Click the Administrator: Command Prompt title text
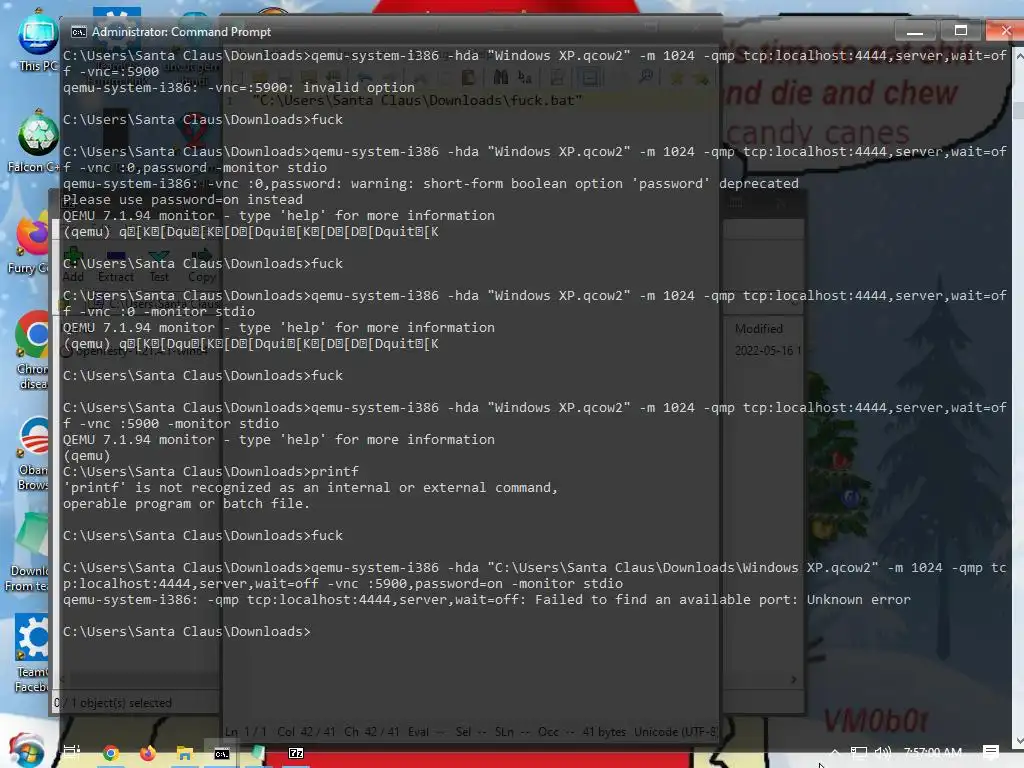Viewport: 1024px width, 768px height. click(181, 32)
